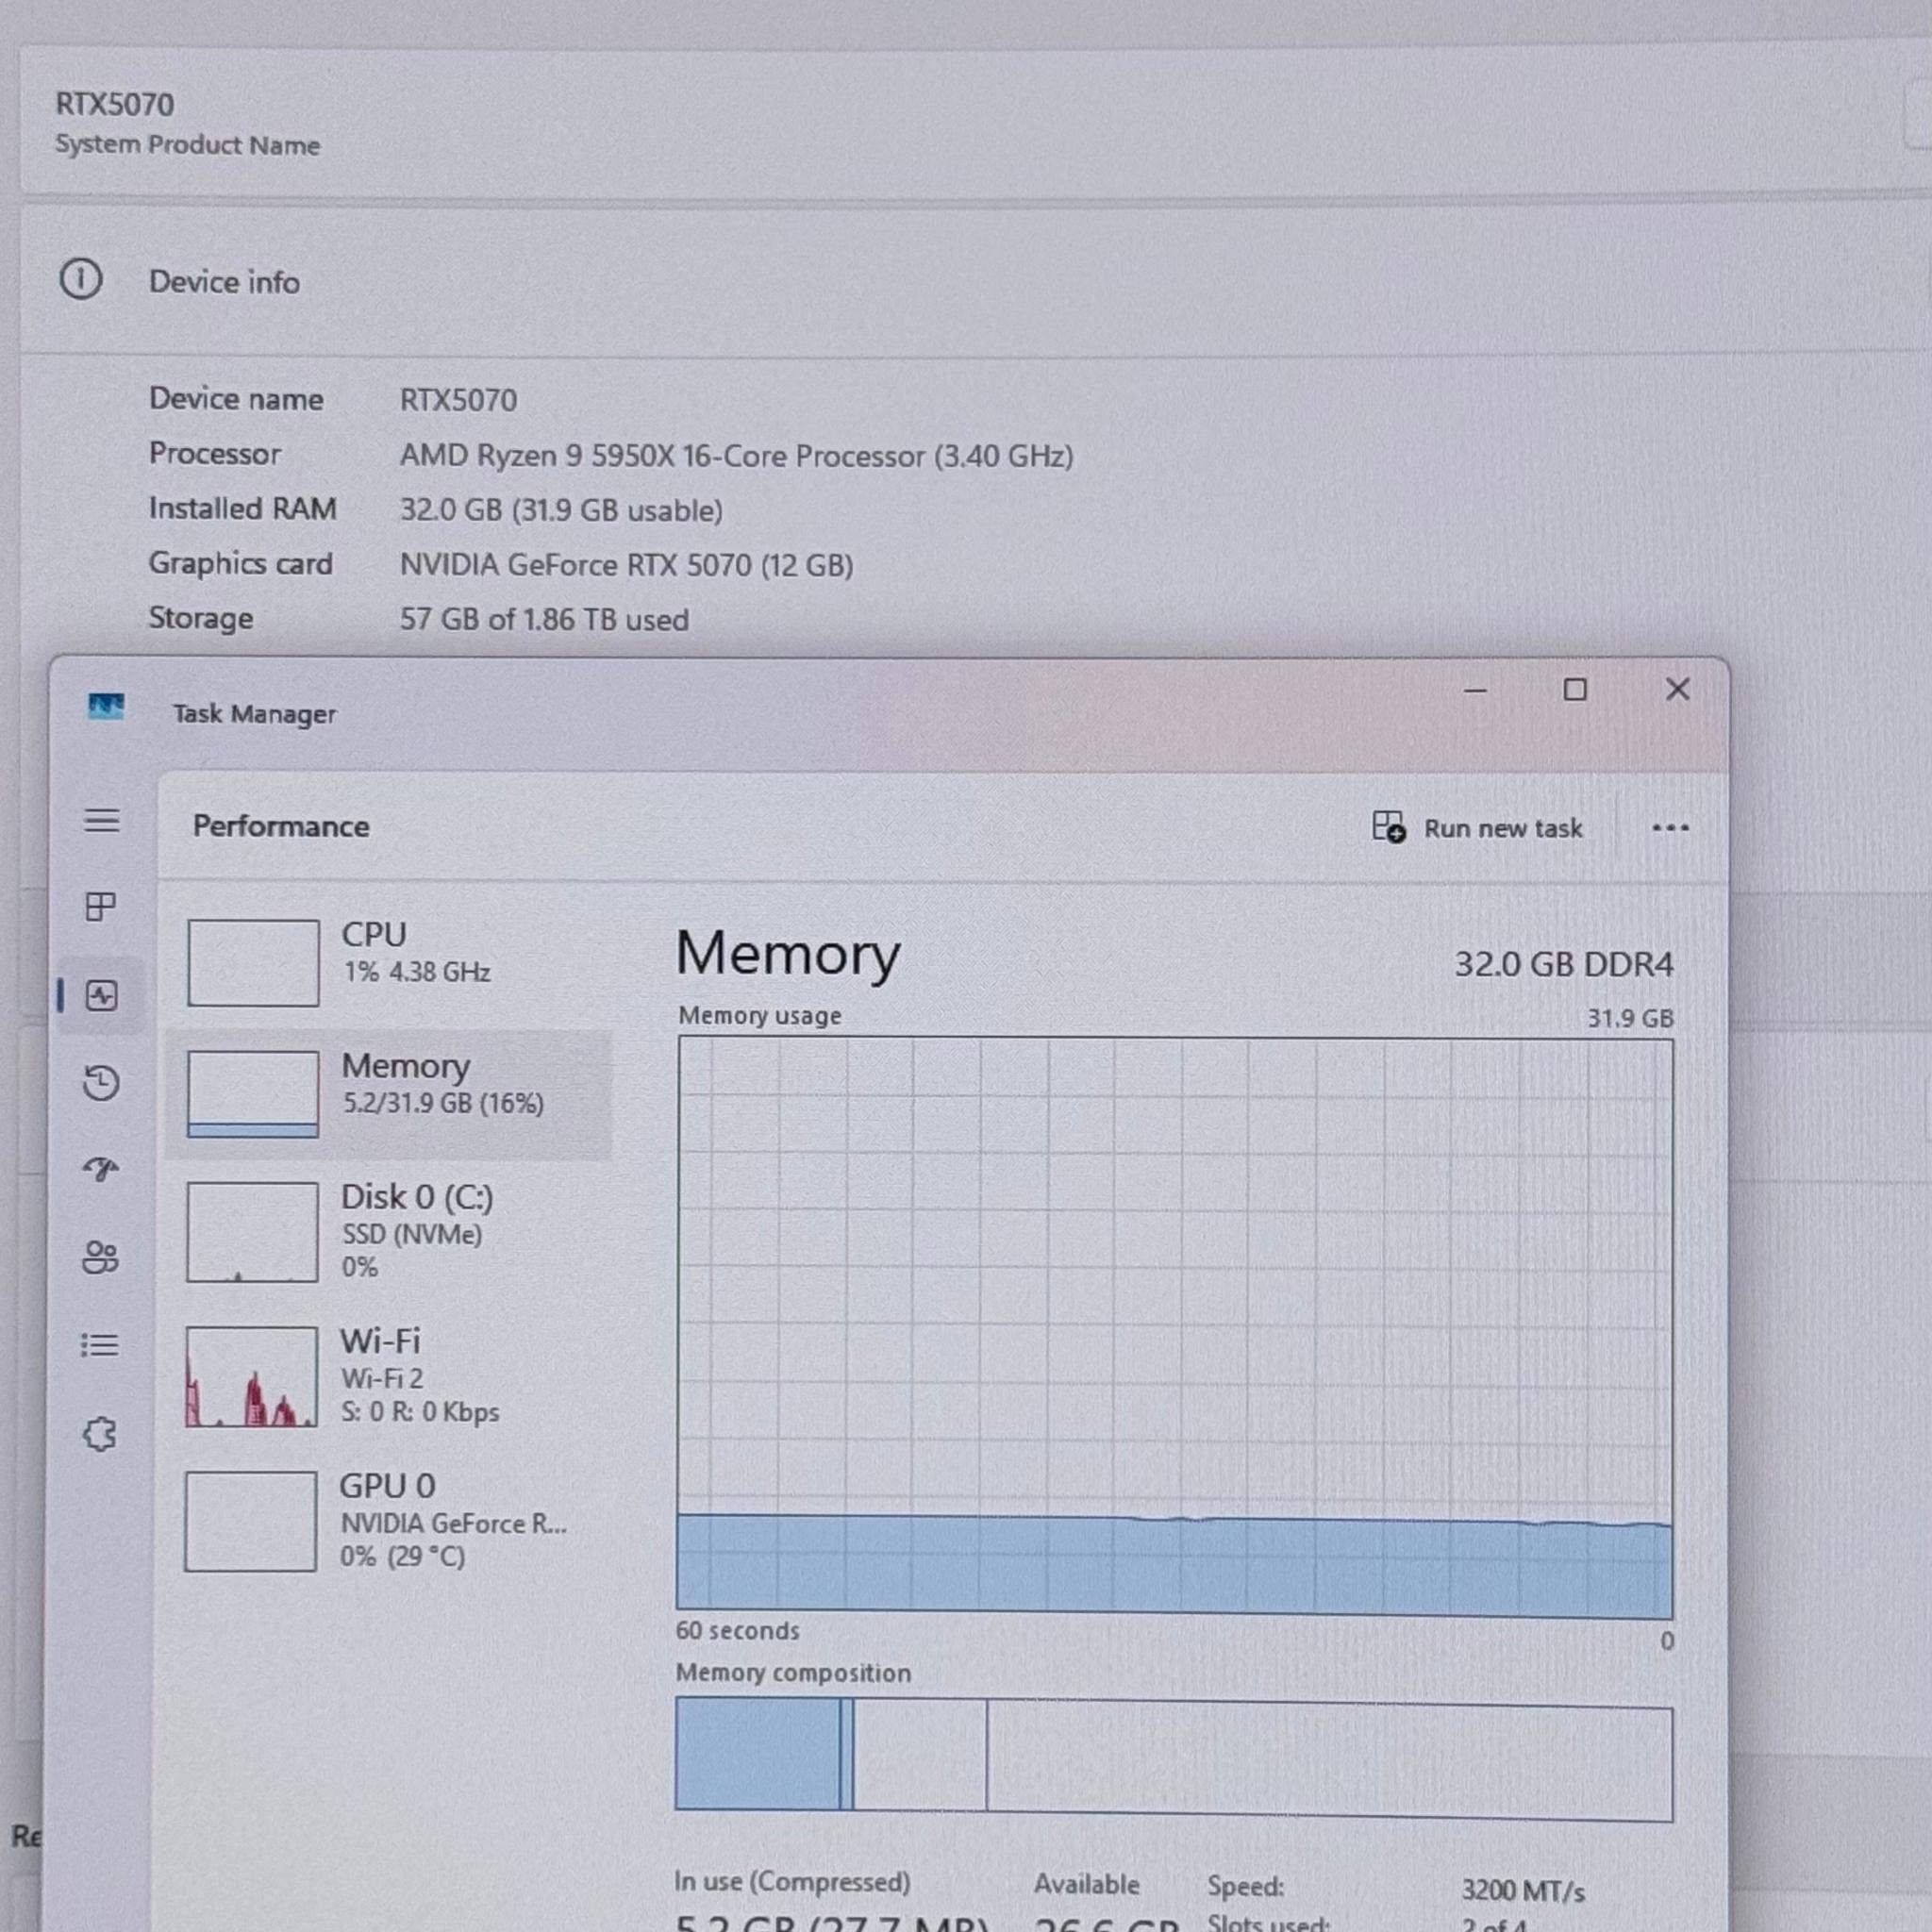Click the Storage value 57 GB of 1.86 TB used

(x=544, y=619)
